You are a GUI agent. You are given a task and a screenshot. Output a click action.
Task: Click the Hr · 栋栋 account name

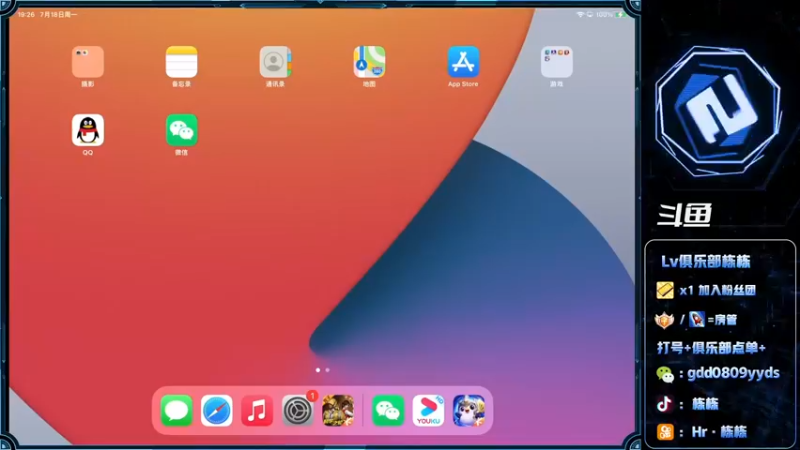click(x=719, y=432)
